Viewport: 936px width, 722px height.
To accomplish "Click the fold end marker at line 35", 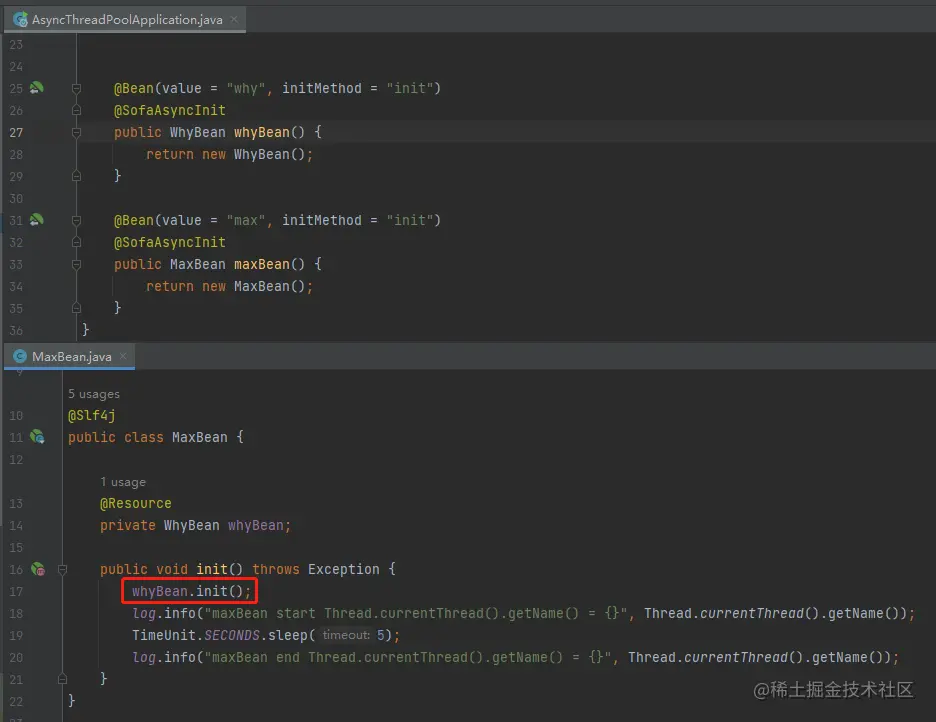I will [76, 308].
